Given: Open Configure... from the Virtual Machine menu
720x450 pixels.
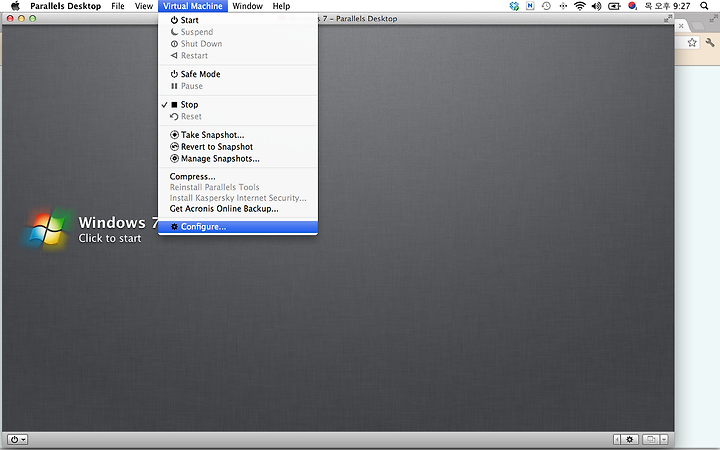Looking at the screenshot, I should (x=237, y=227).
